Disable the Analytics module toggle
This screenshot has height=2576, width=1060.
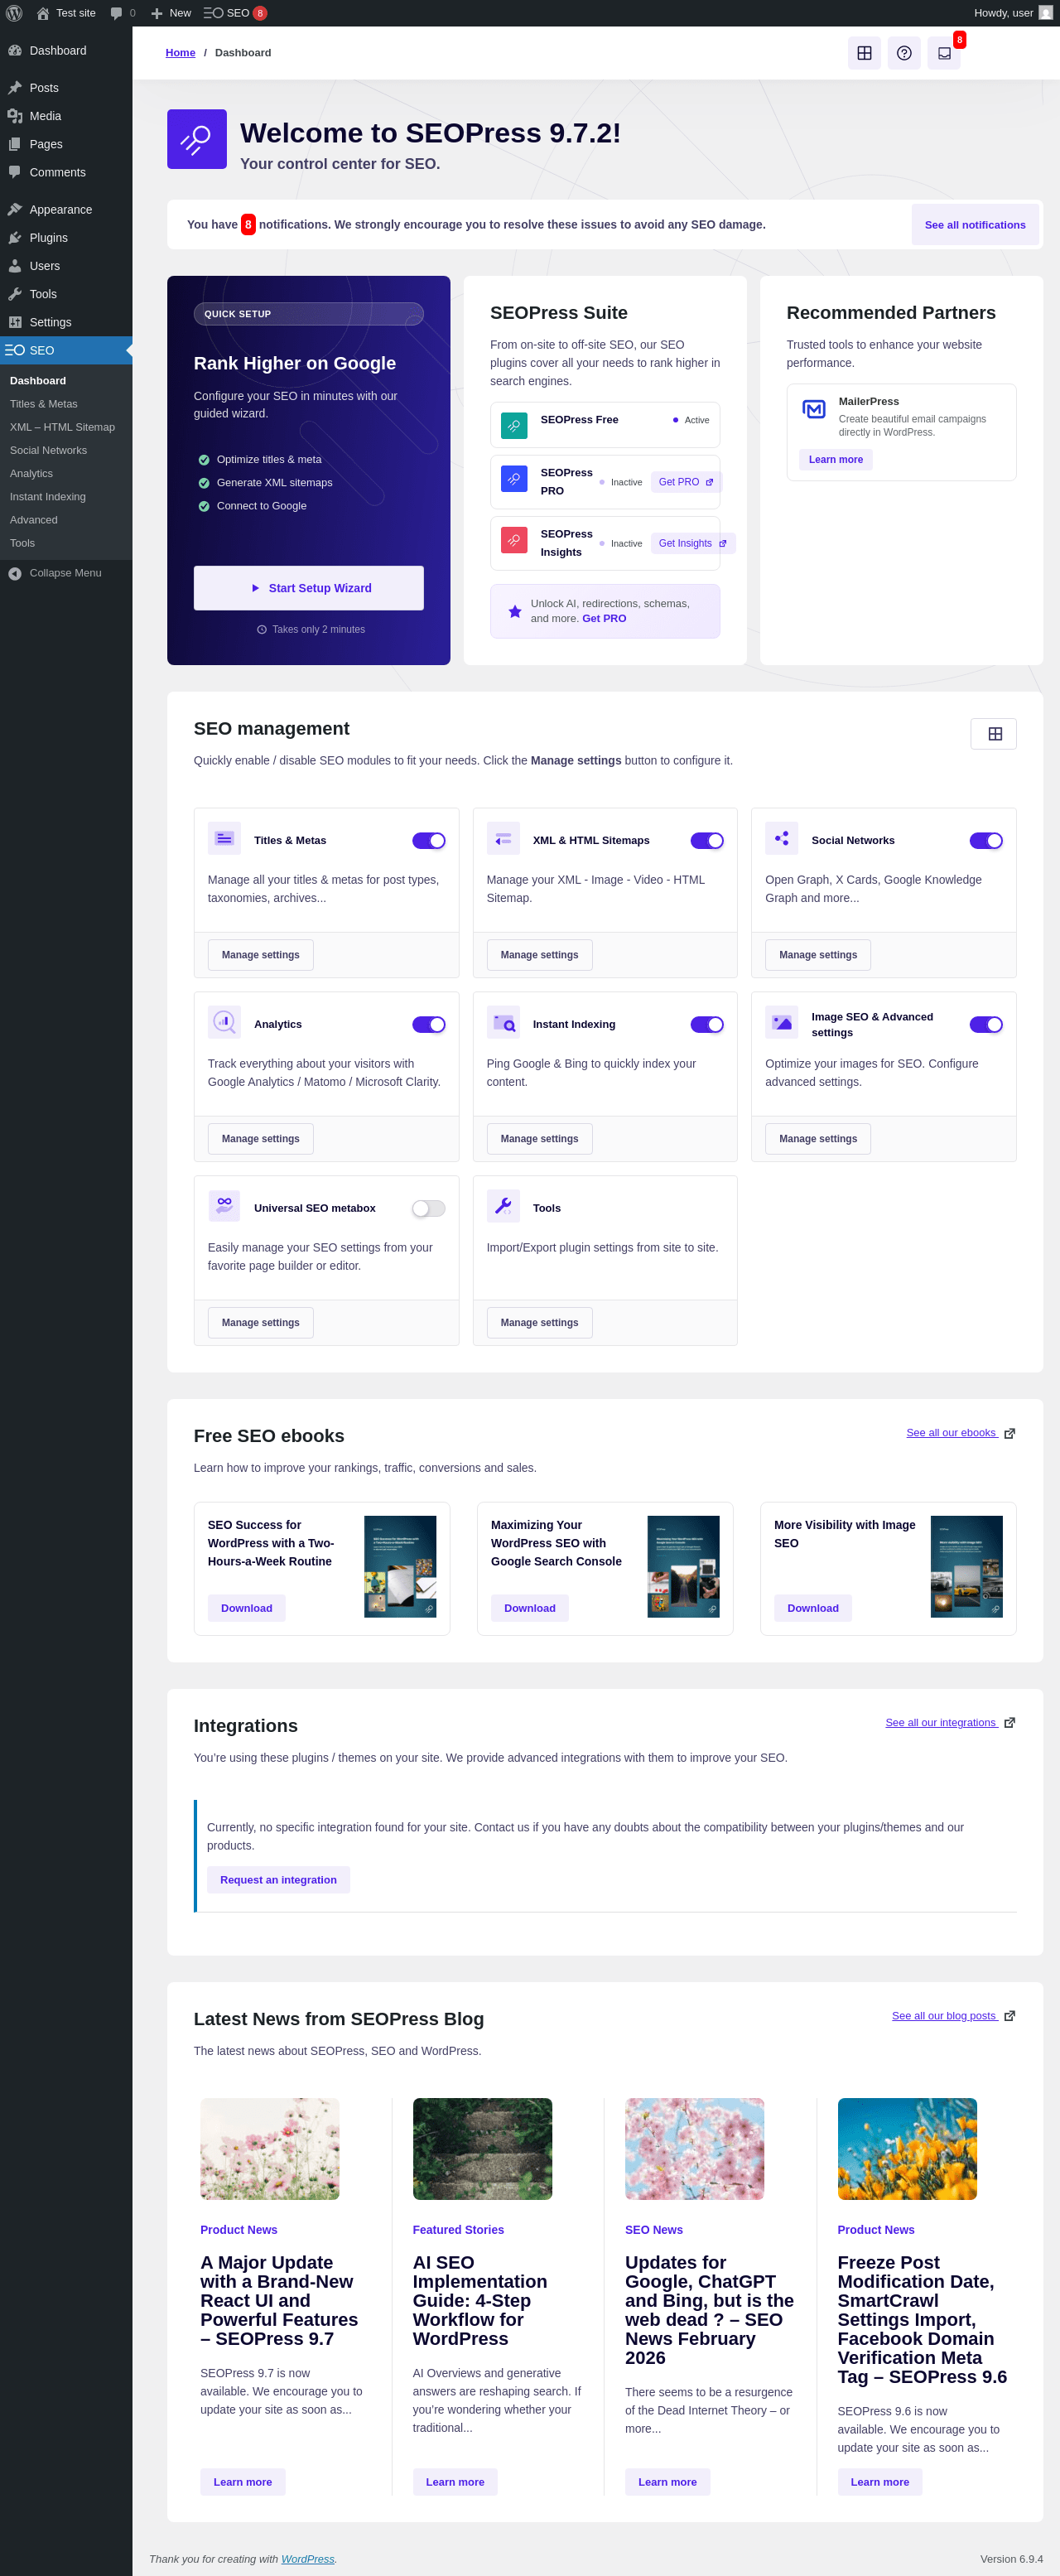(x=429, y=1025)
